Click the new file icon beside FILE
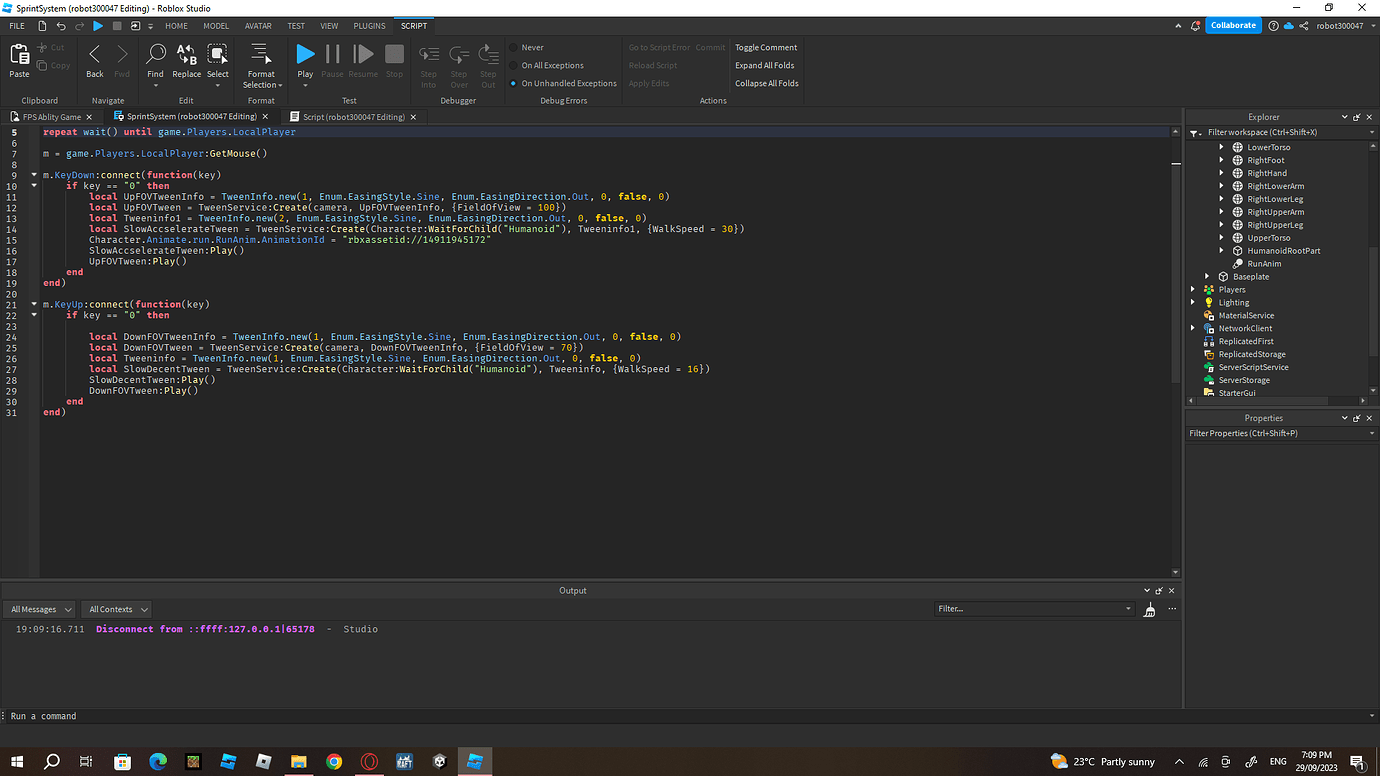The width and height of the screenshot is (1380, 776). (44, 25)
